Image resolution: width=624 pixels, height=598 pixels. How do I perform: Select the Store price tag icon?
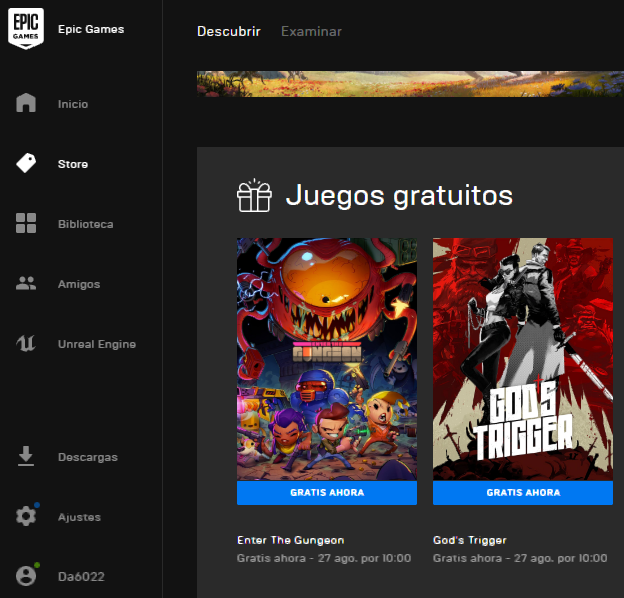pos(26,163)
